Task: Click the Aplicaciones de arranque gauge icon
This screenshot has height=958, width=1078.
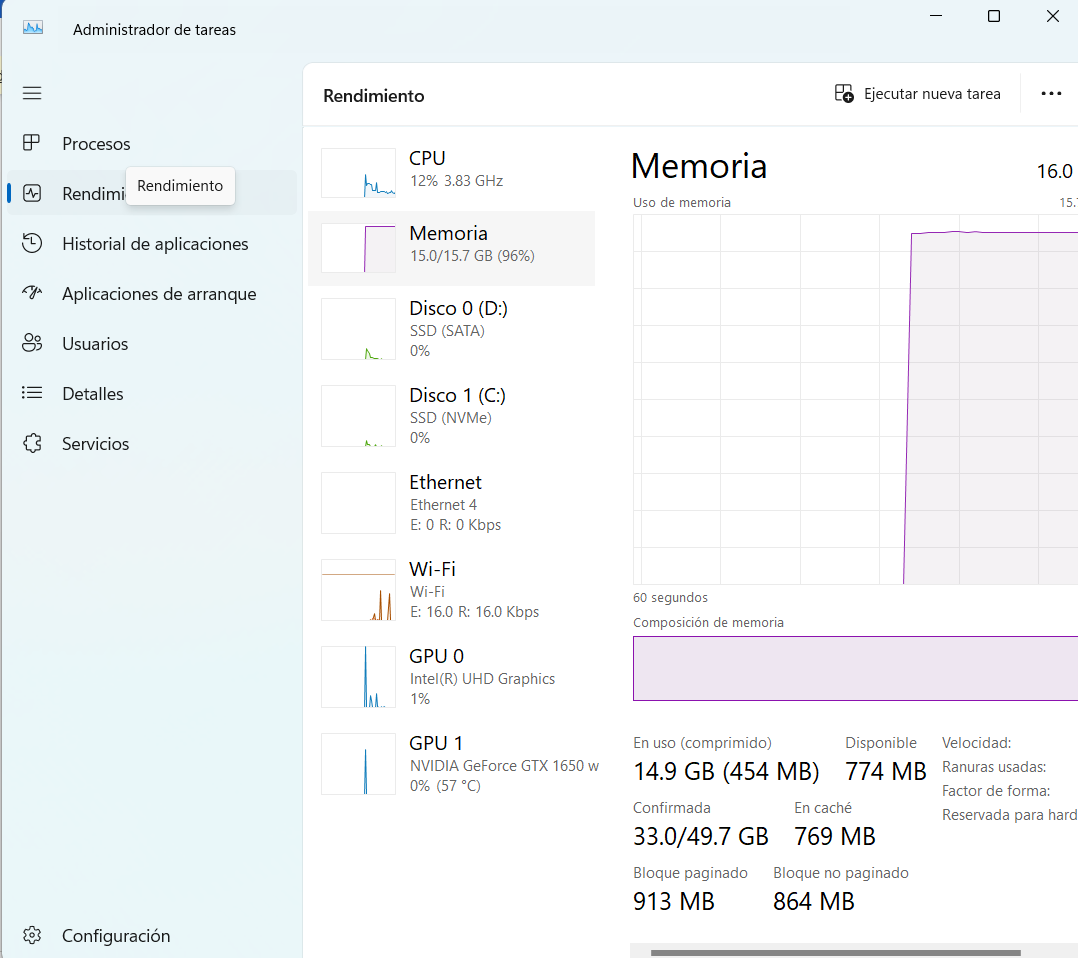Action: [x=32, y=293]
